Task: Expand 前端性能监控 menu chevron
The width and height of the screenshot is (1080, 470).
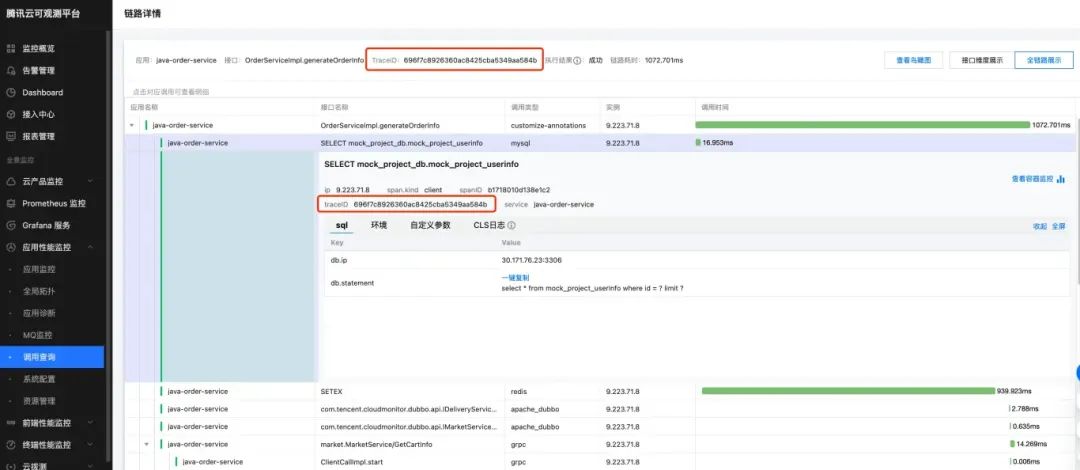Action: click(90, 422)
